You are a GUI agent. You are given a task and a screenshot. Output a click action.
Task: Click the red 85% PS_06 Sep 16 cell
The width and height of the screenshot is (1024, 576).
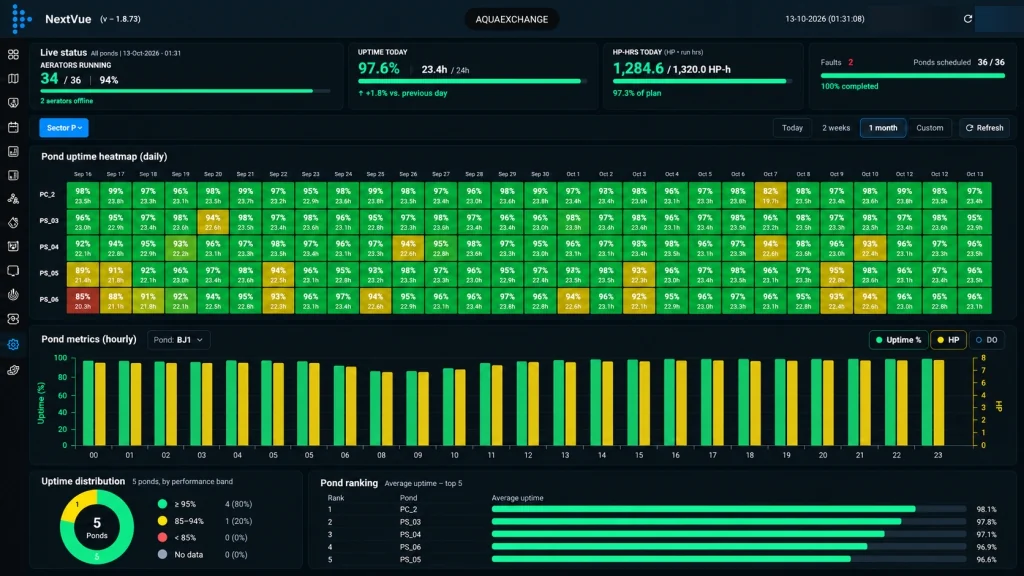[83, 300]
